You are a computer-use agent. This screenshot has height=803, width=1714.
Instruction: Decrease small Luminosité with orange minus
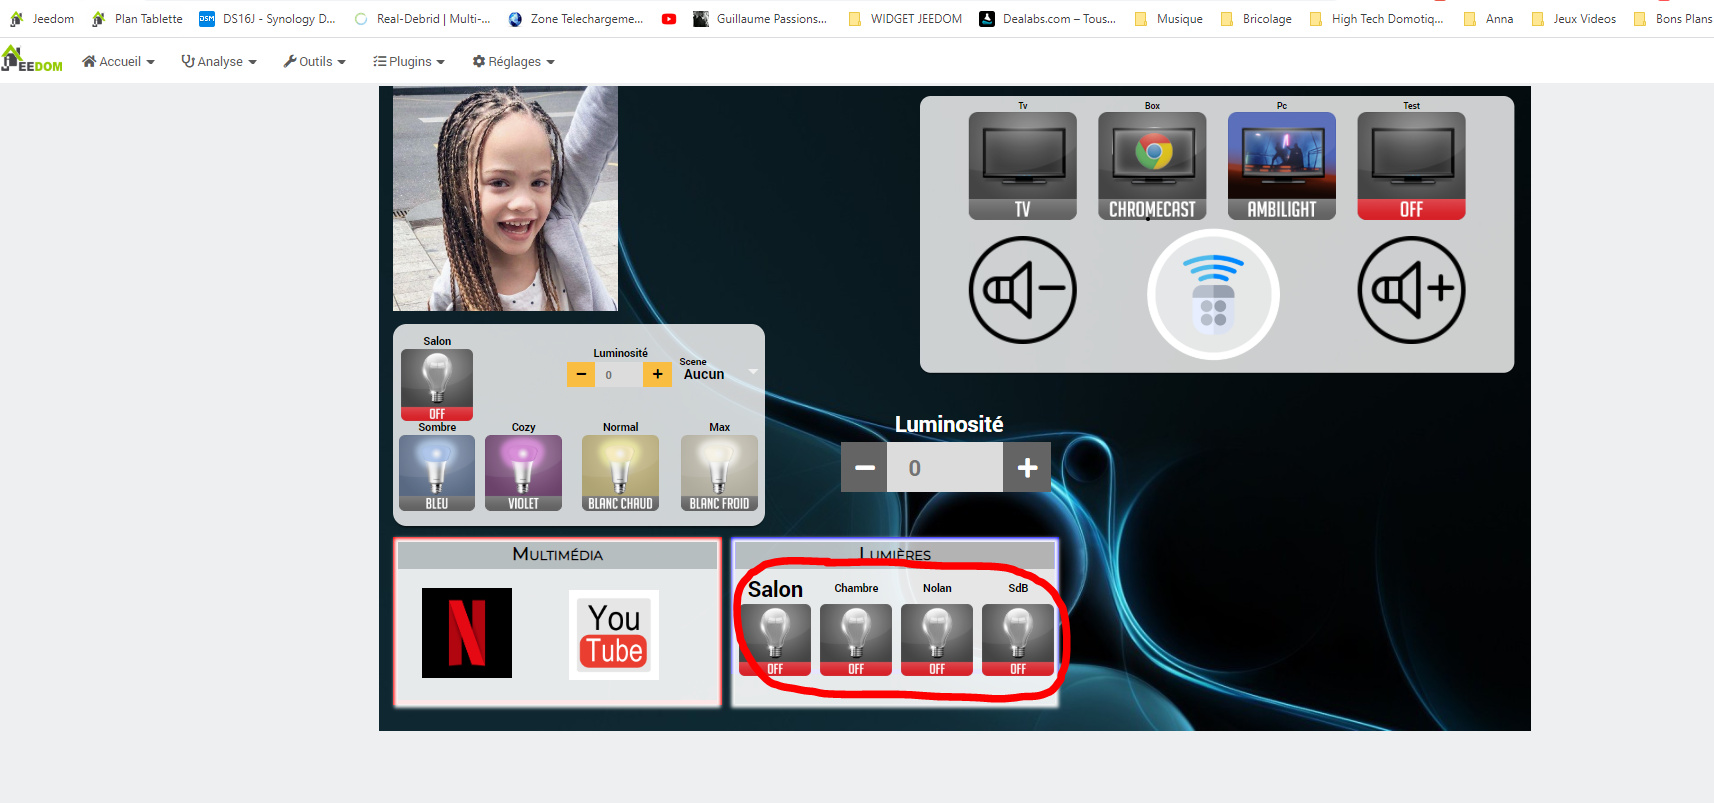point(581,374)
